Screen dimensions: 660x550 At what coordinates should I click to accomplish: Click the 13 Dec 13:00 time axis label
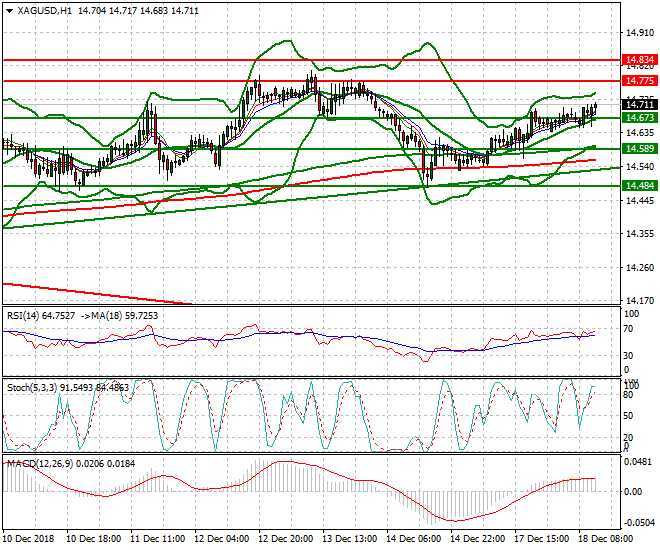350,539
